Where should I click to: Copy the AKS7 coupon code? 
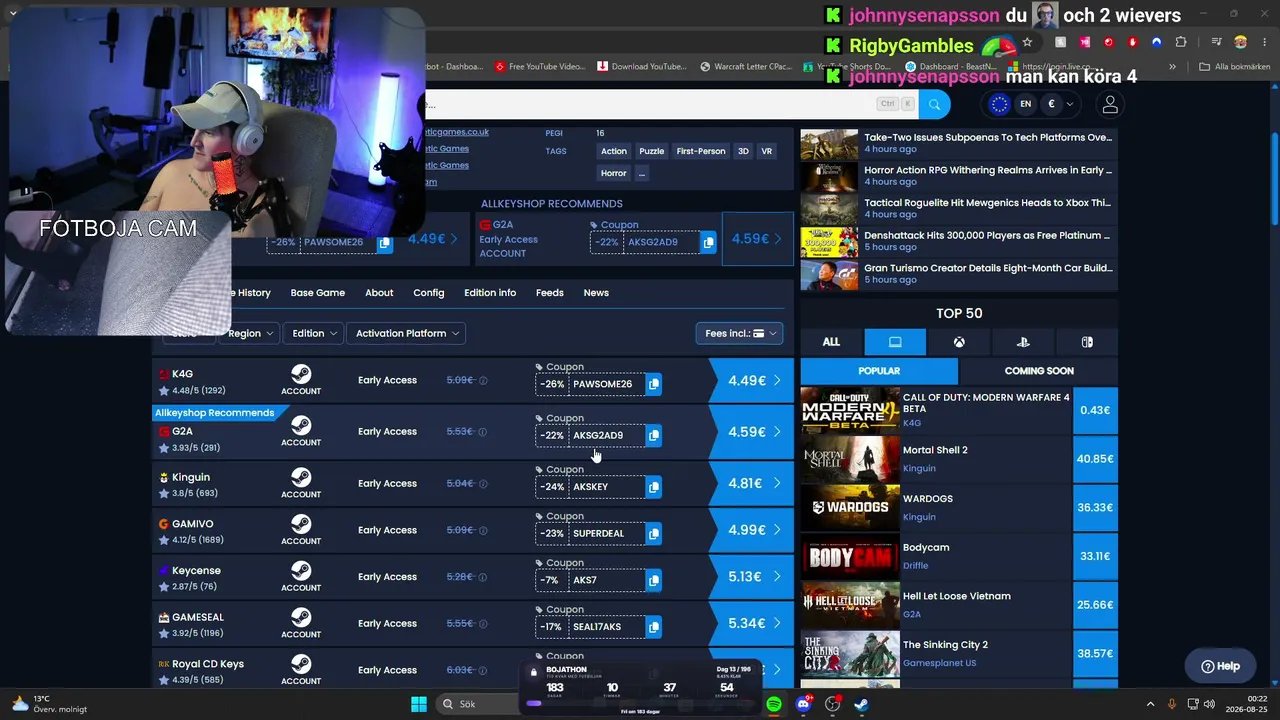coord(653,580)
